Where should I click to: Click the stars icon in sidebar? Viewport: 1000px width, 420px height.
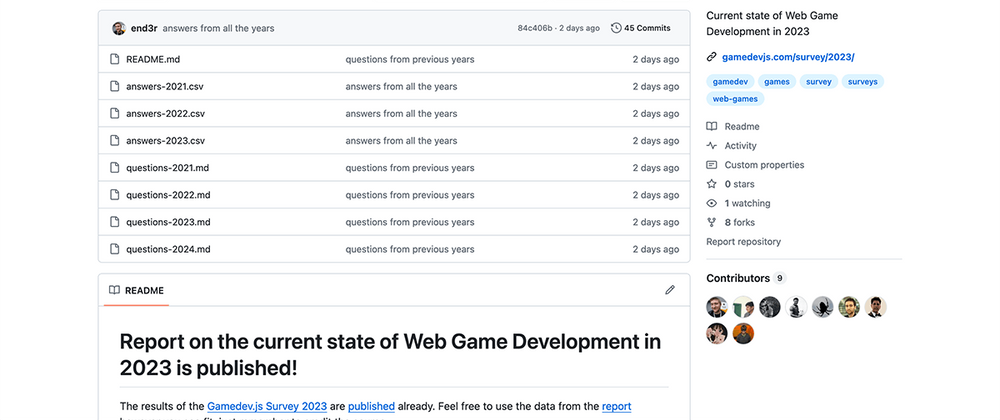click(x=712, y=184)
